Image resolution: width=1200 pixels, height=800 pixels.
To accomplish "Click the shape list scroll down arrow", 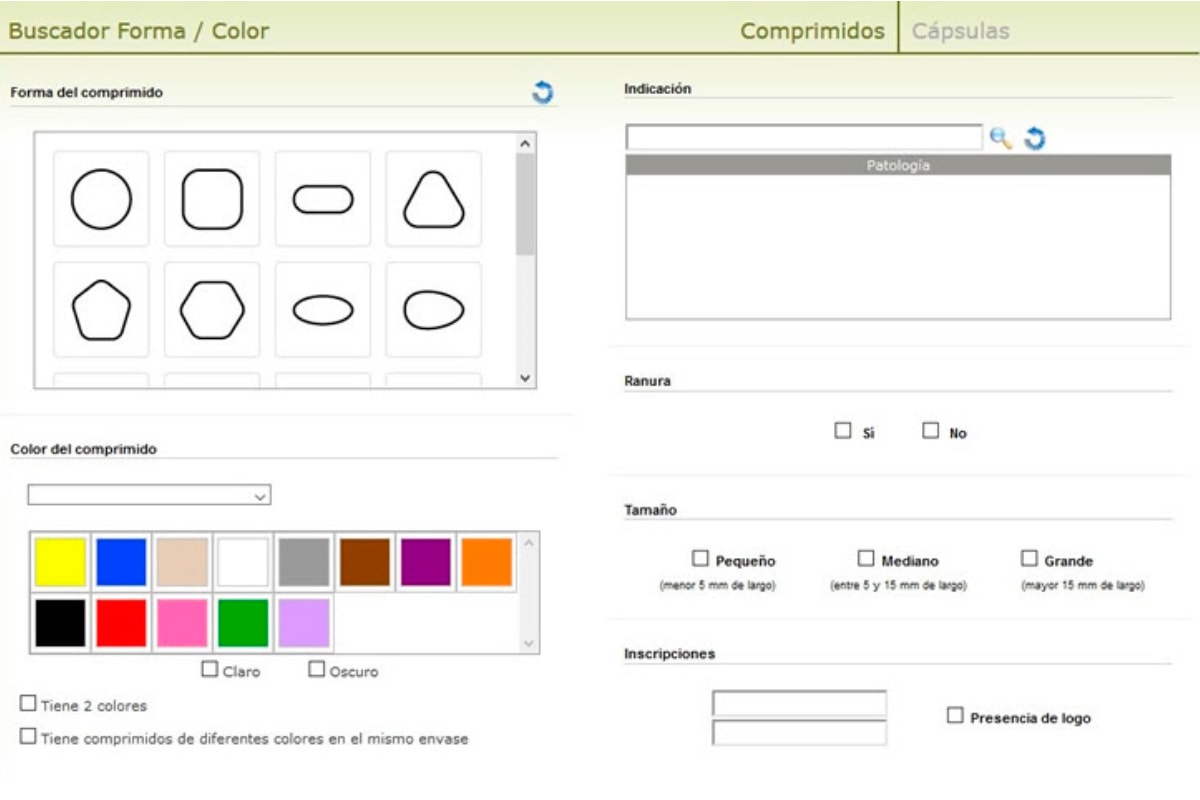I will coord(526,377).
